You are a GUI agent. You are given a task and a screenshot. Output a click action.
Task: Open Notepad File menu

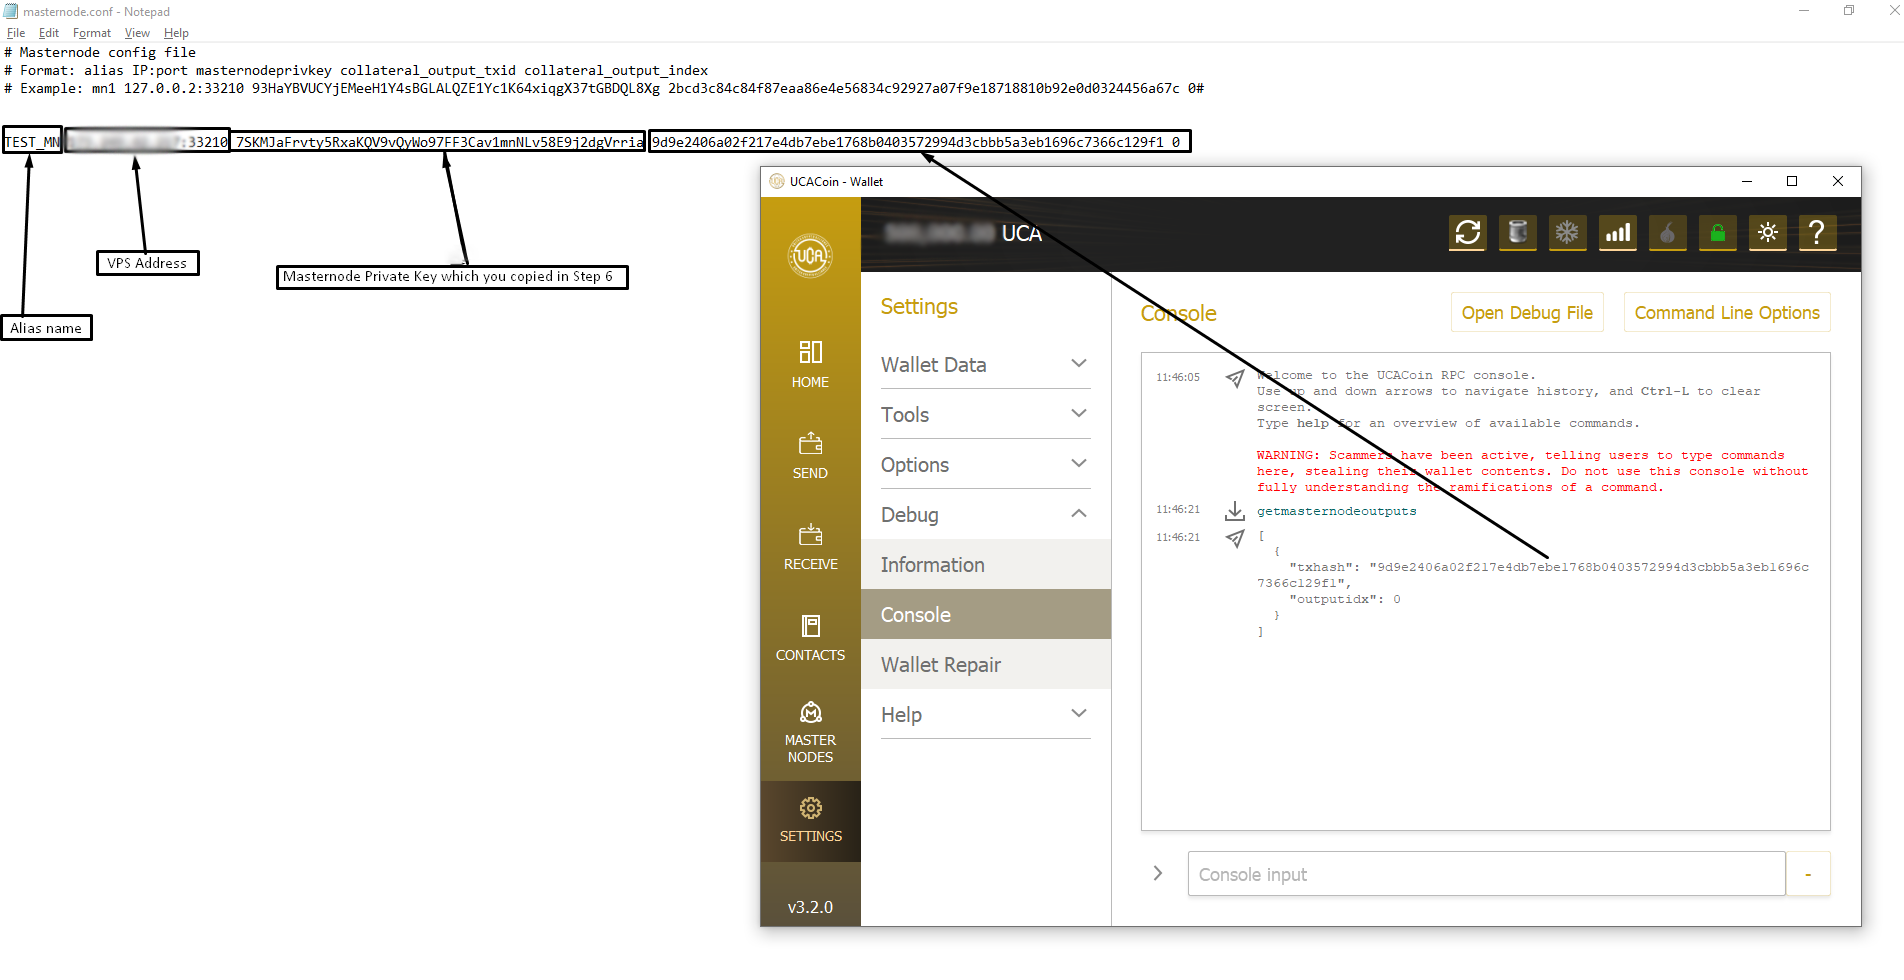pyautogui.click(x=16, y=33)
